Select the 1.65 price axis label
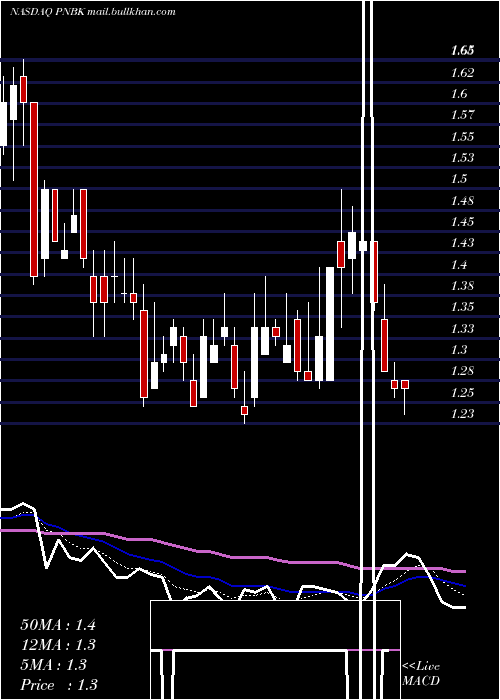The image size is (500, 700). (x=462, y=50)
